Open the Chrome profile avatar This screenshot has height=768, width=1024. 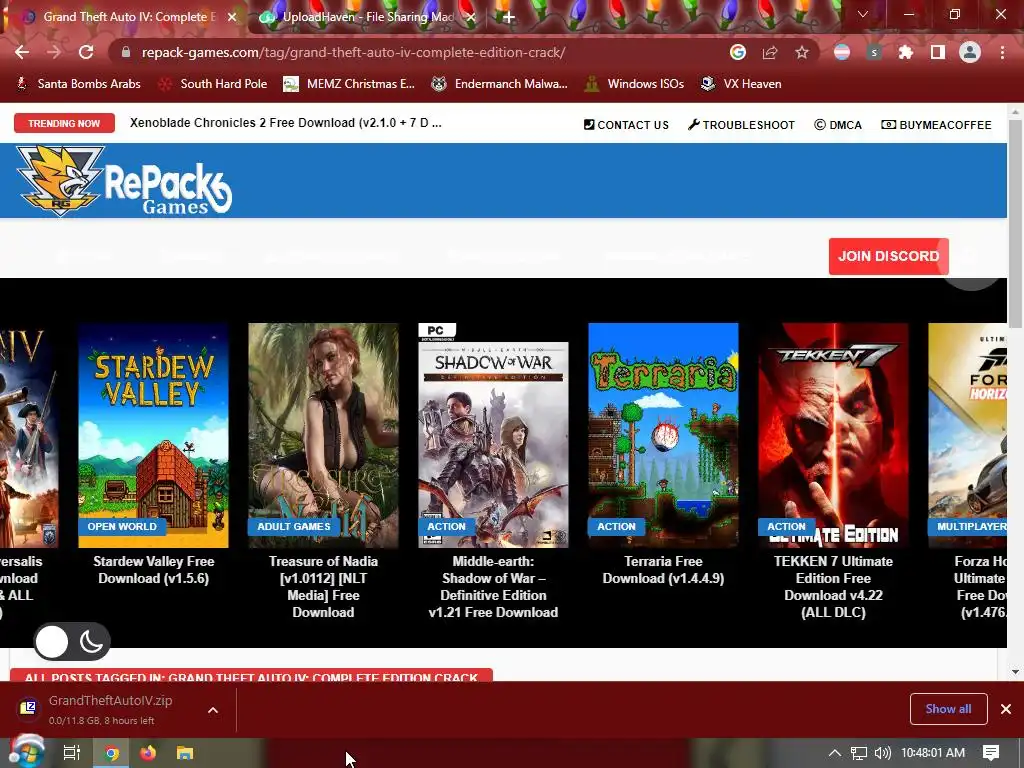[970, 52]
